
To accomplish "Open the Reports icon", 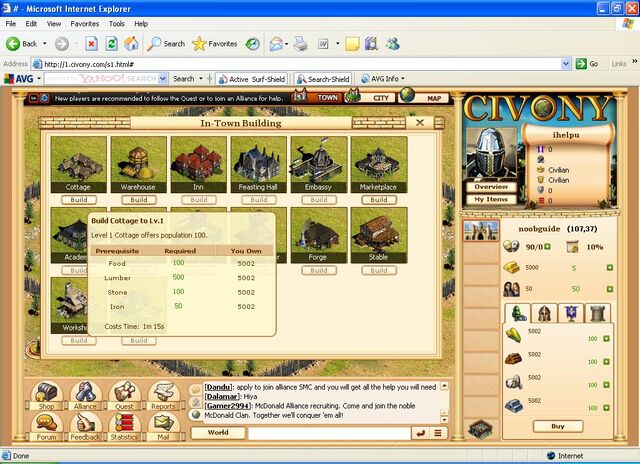I will click(x=163, y=393).
